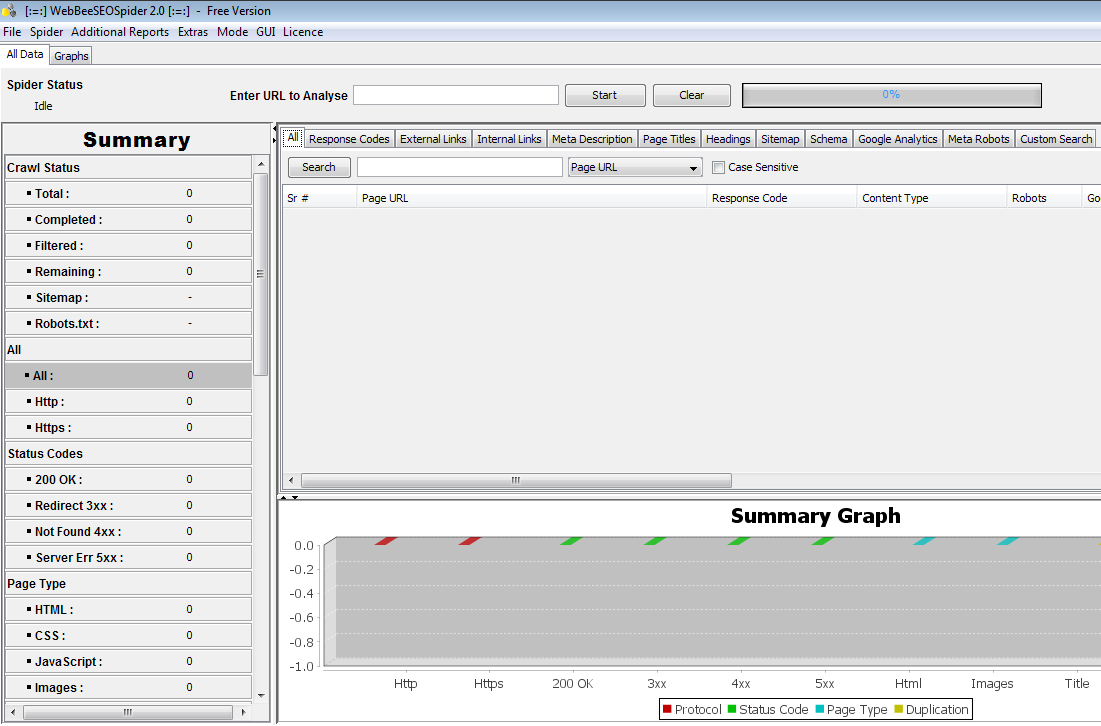Enable the Case Sensitive checkbox

pos(718,167)
